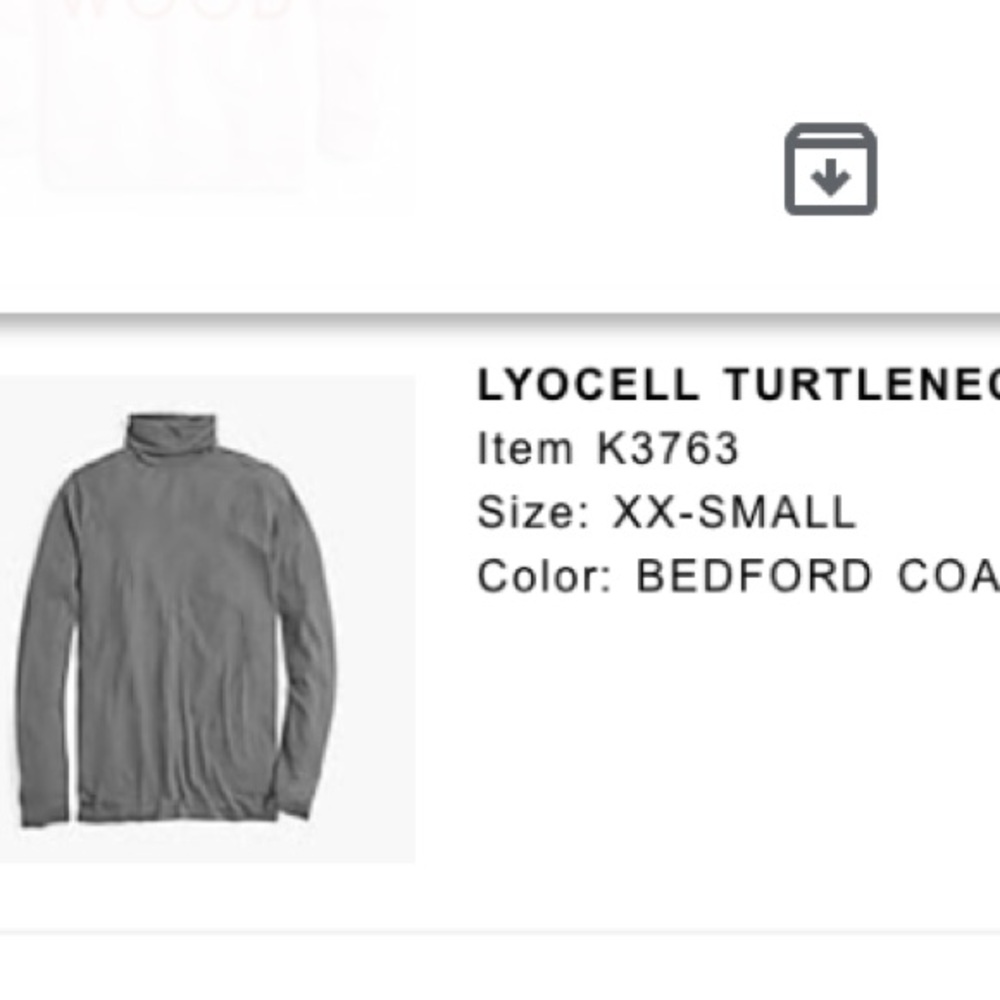Open the archive icon above the product
The width and height of the screenshot is (1000, 1000).
coord(832,170)
